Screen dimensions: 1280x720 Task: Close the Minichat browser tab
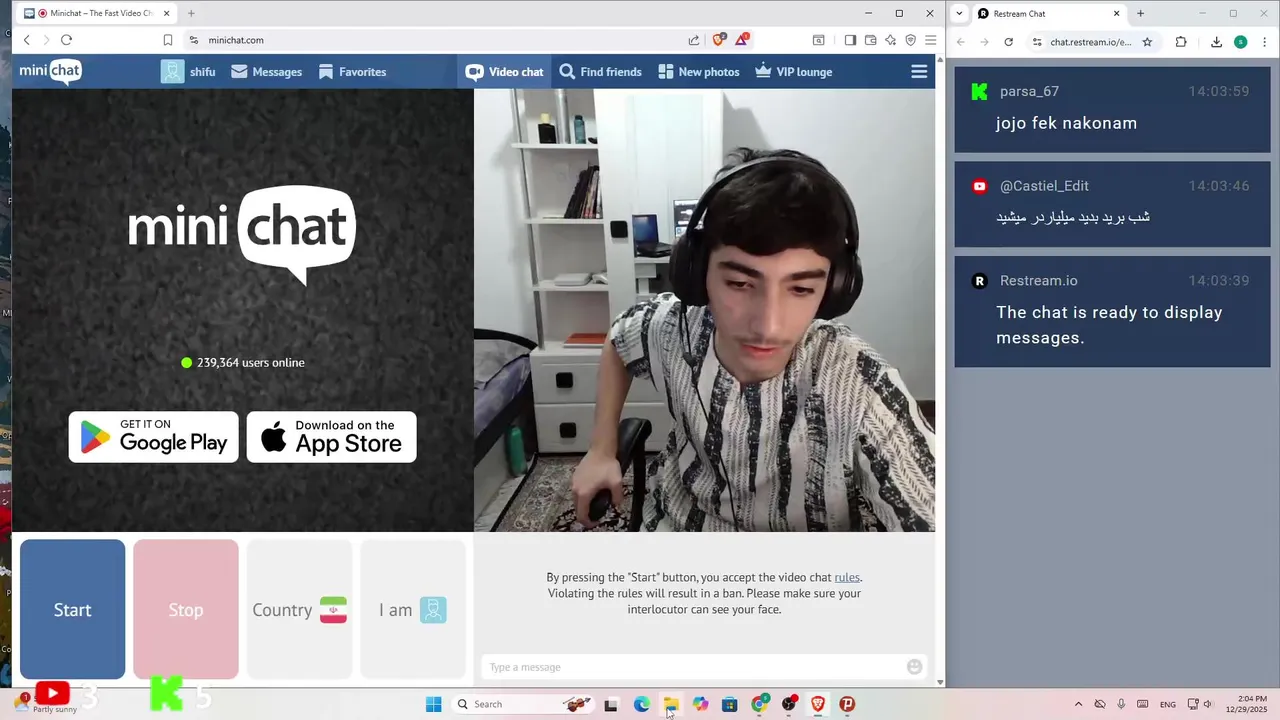(x=167, y=13)
